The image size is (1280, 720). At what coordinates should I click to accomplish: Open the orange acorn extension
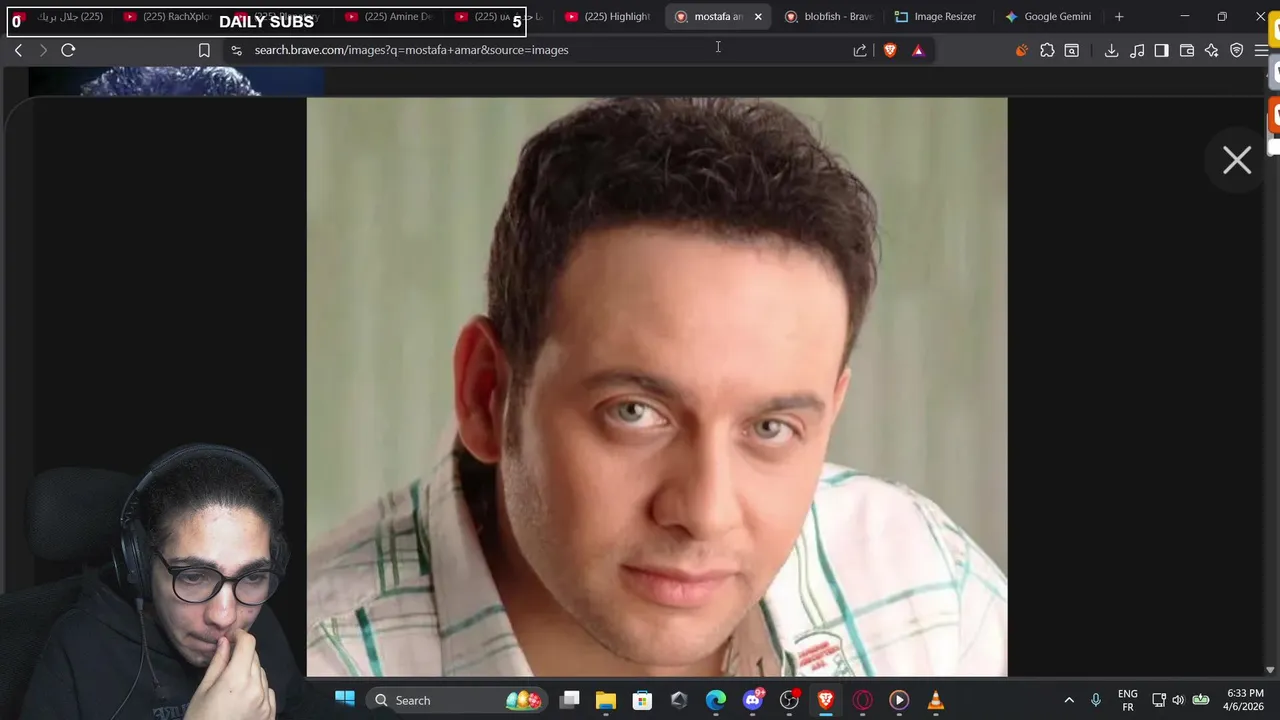pyautogui.click(x=1021, y=50)
